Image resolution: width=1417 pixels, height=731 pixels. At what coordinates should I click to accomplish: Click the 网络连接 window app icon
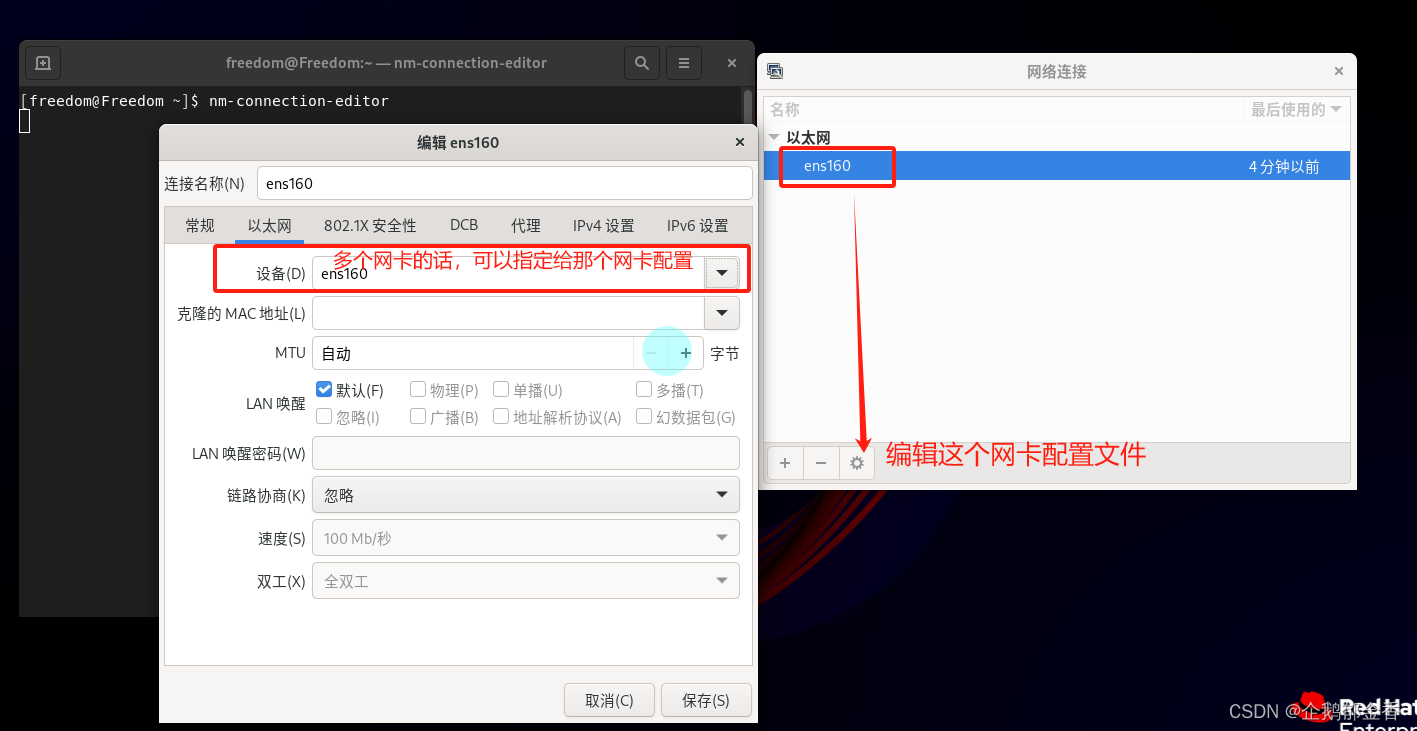click(x=774, y=71)
